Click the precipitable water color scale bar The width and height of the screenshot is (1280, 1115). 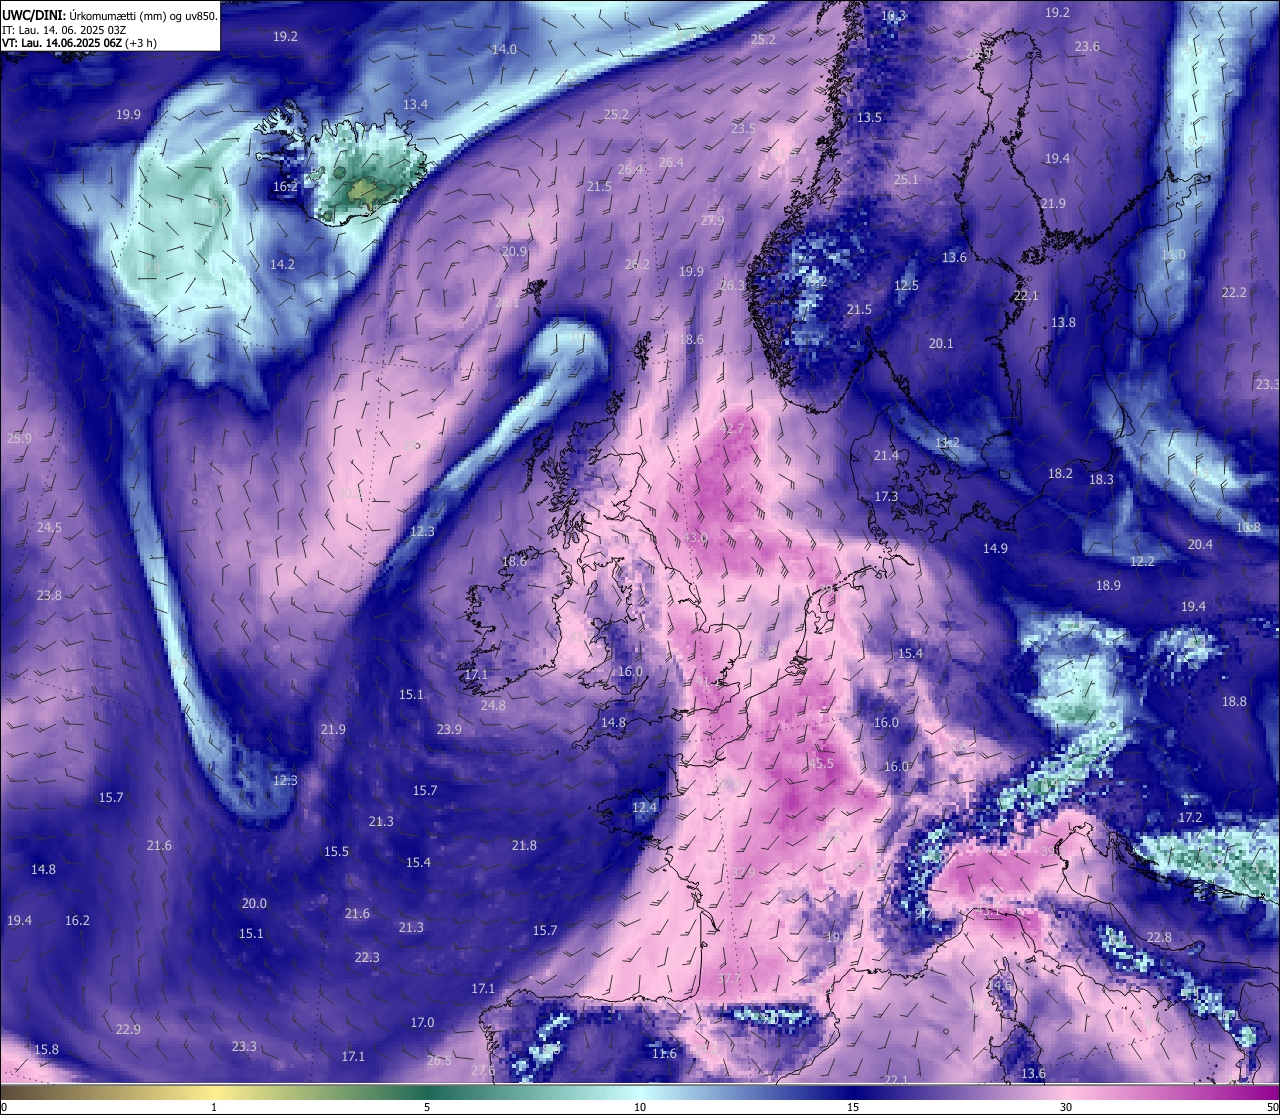click(x=640, y=1092)
